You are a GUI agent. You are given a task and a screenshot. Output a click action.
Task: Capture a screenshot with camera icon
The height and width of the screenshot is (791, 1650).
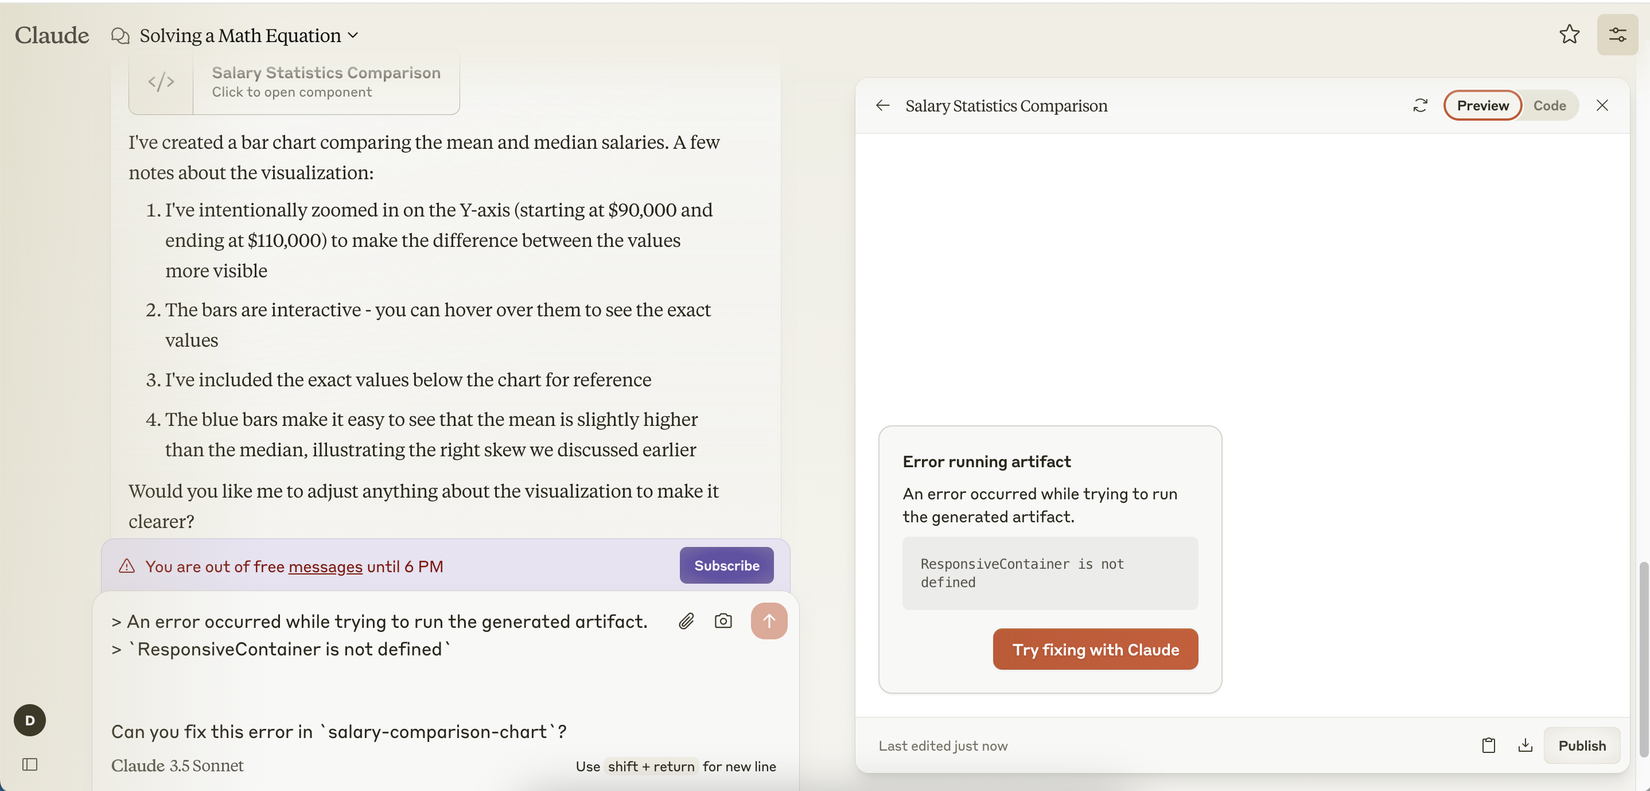coord(723,621)
